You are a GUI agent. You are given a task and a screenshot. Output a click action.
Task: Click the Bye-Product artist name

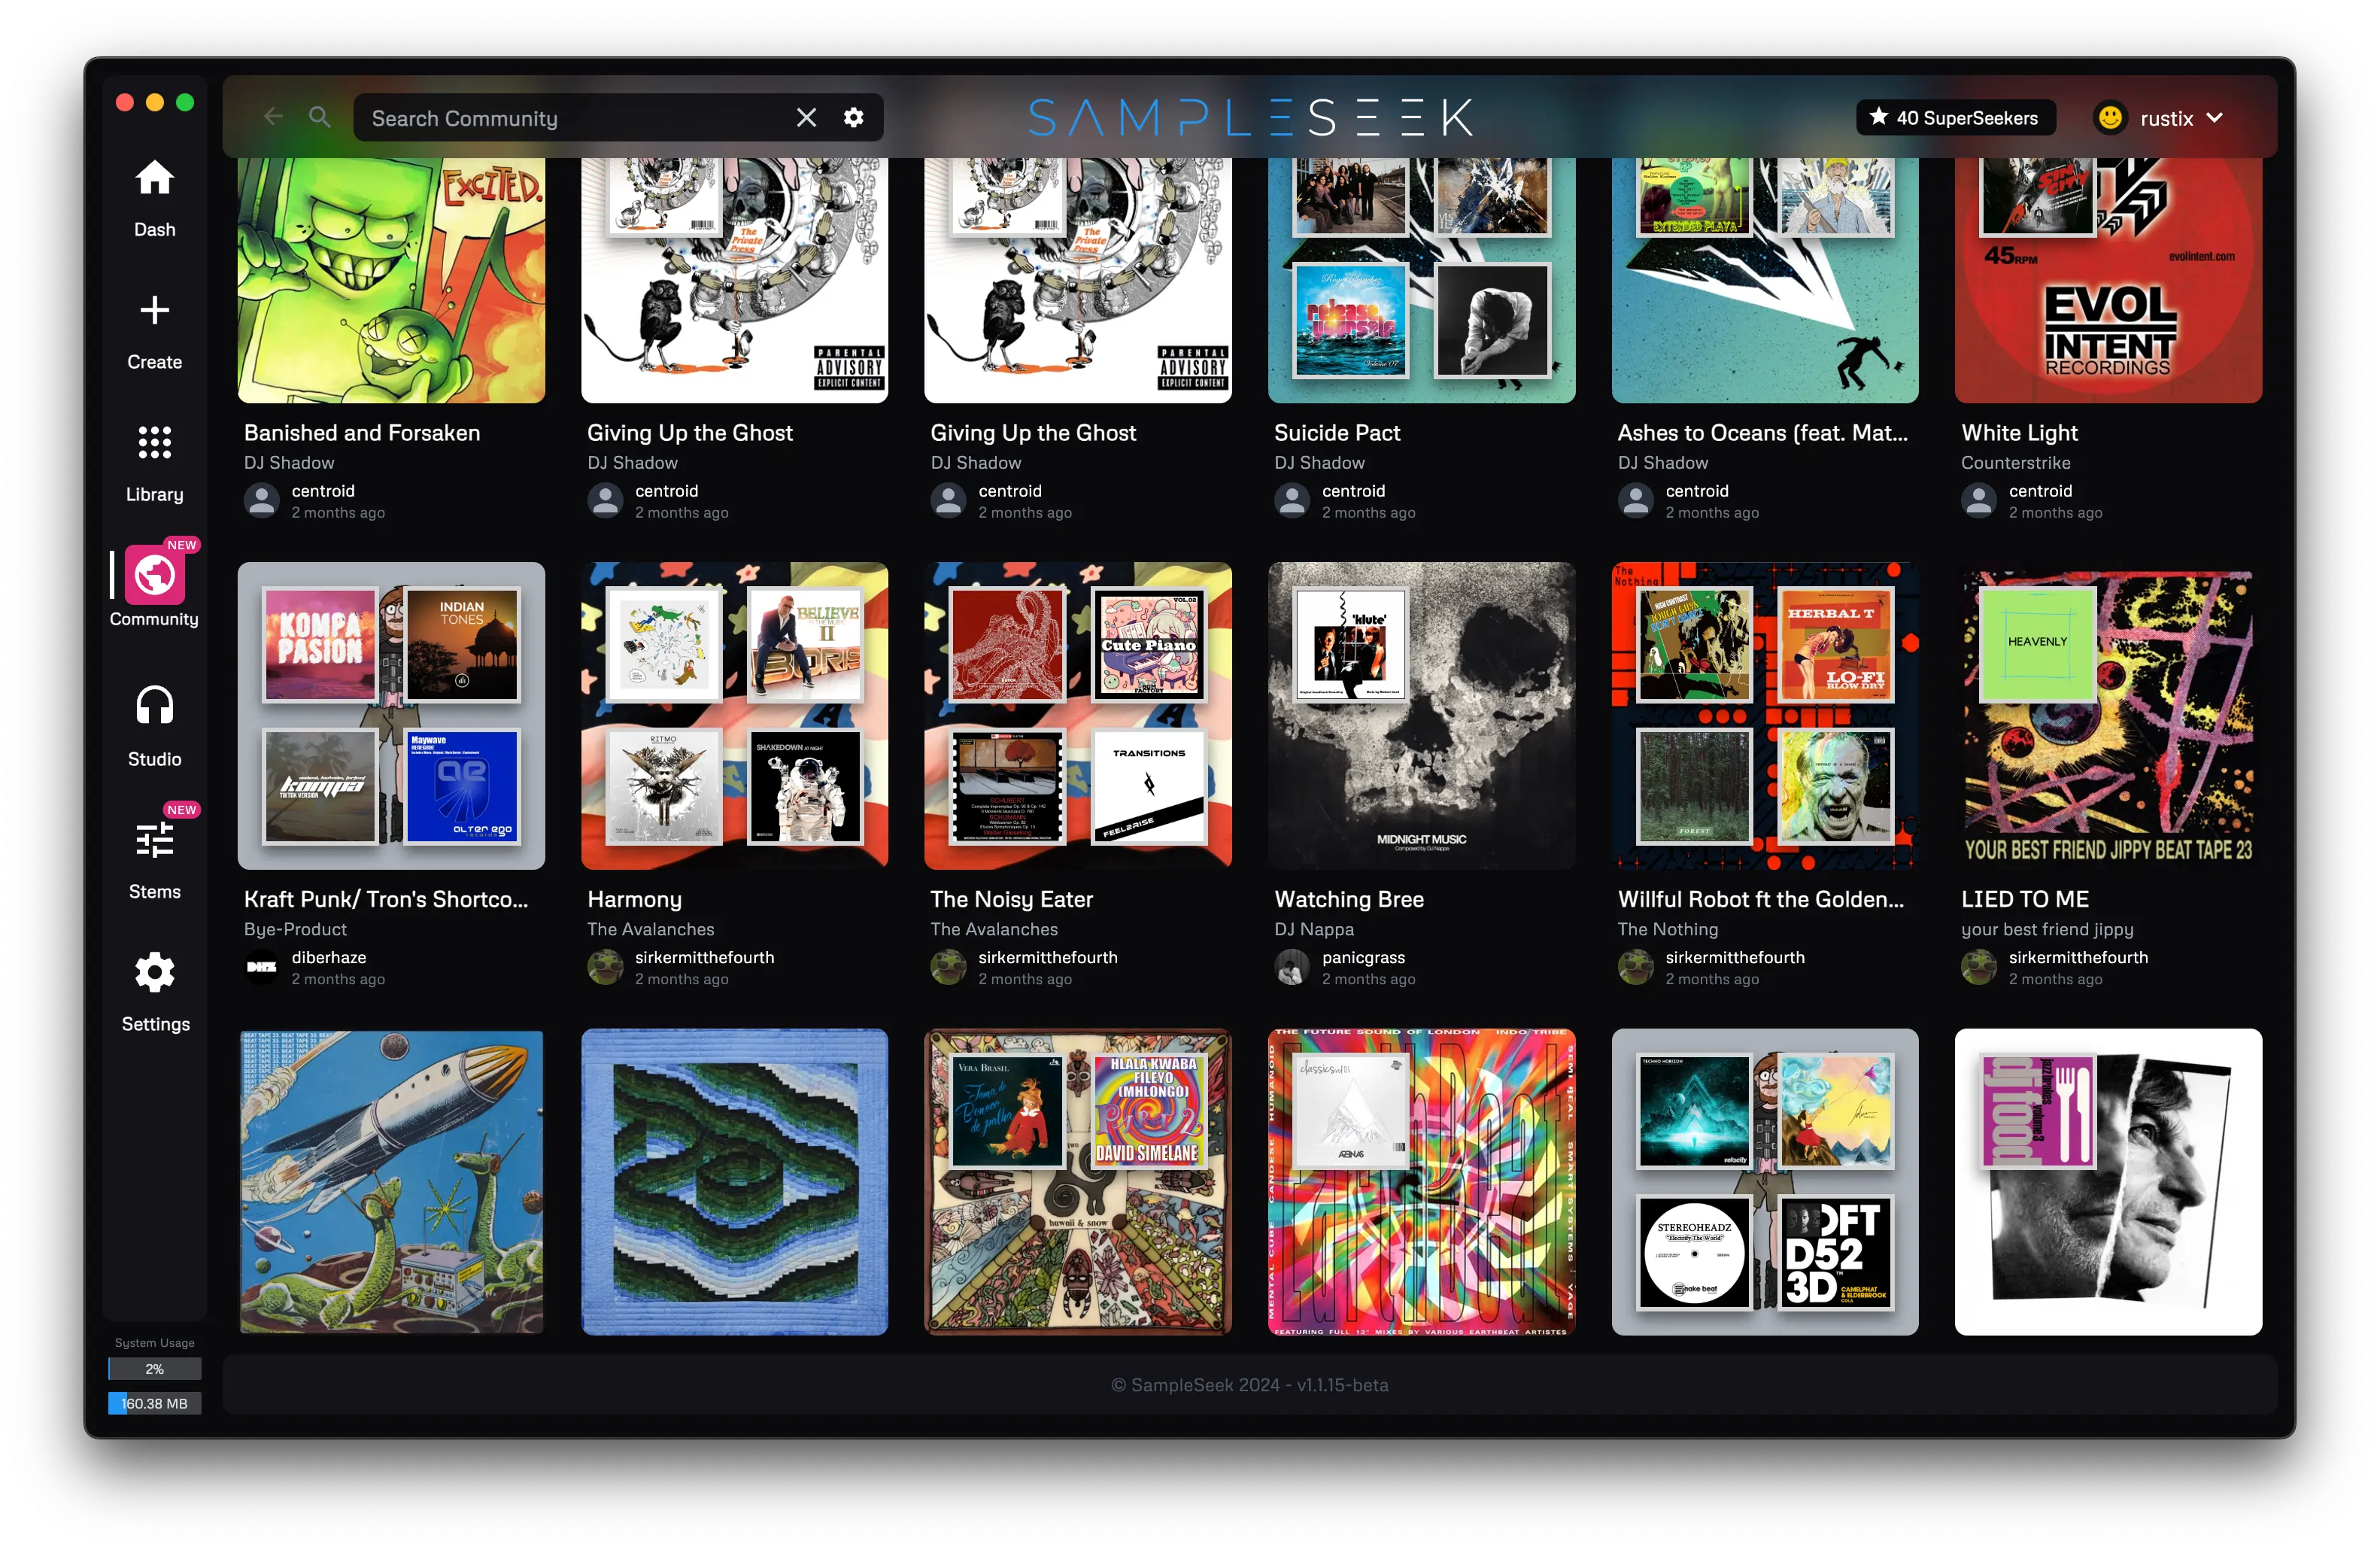[295, 929]
